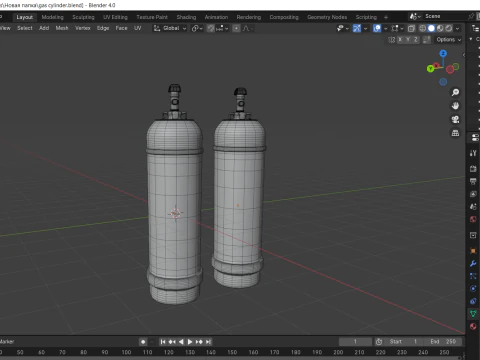Image resolution: width=480 pixels, height=360 pixels.
Task: Open the Modifiers wrench tab
Action: click(473, 263)
